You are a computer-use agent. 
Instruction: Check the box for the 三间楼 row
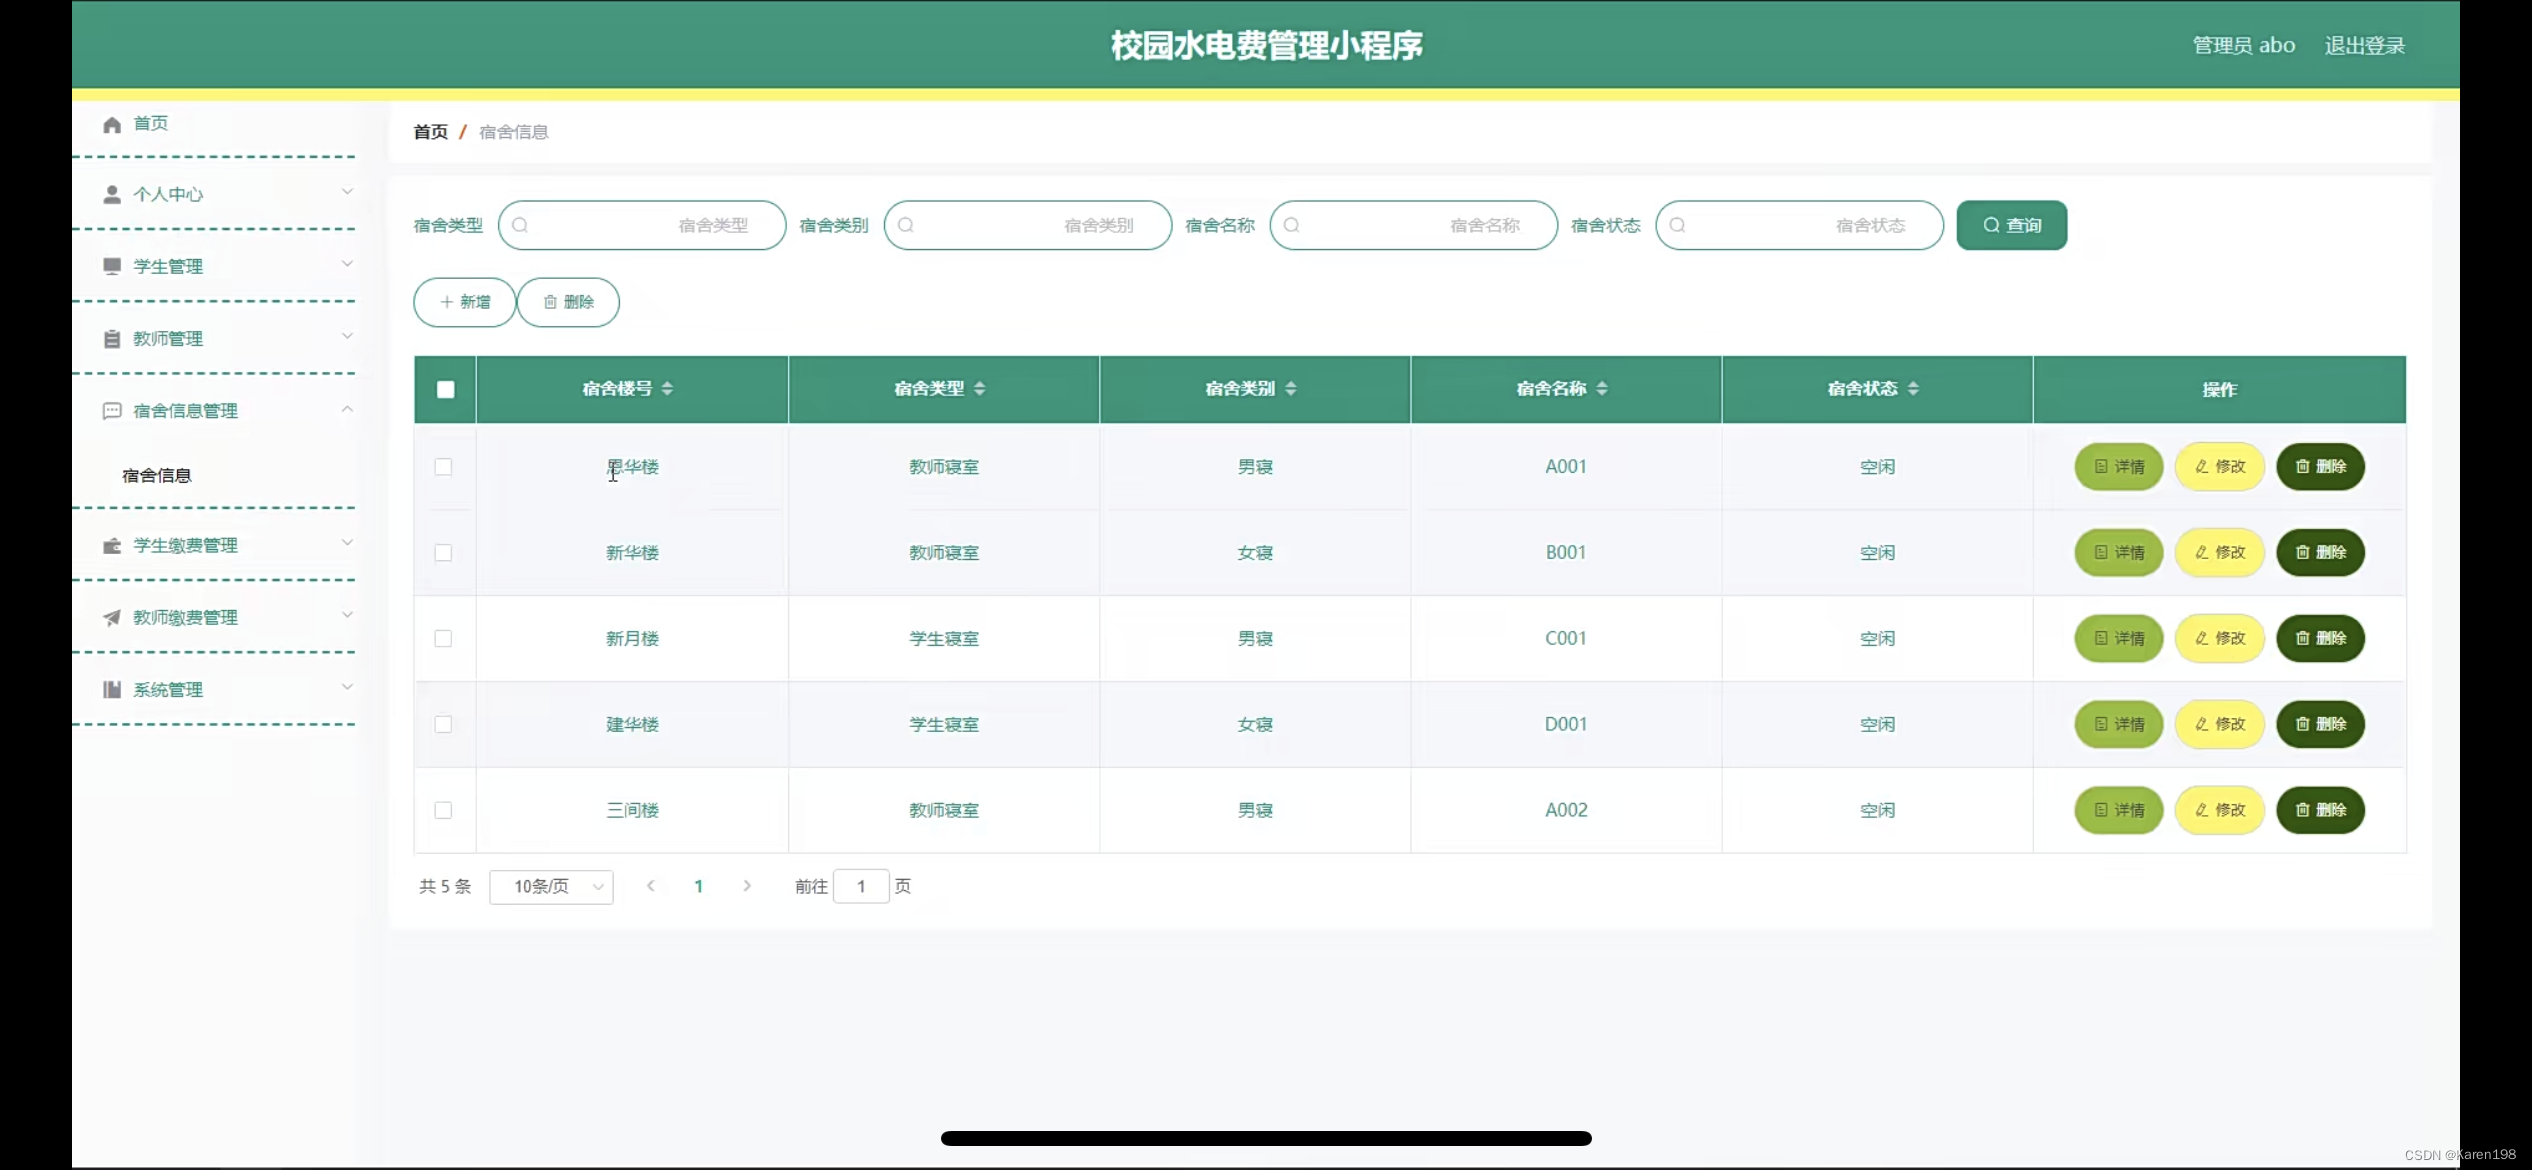pyautogui.click(x=444, y=811)
